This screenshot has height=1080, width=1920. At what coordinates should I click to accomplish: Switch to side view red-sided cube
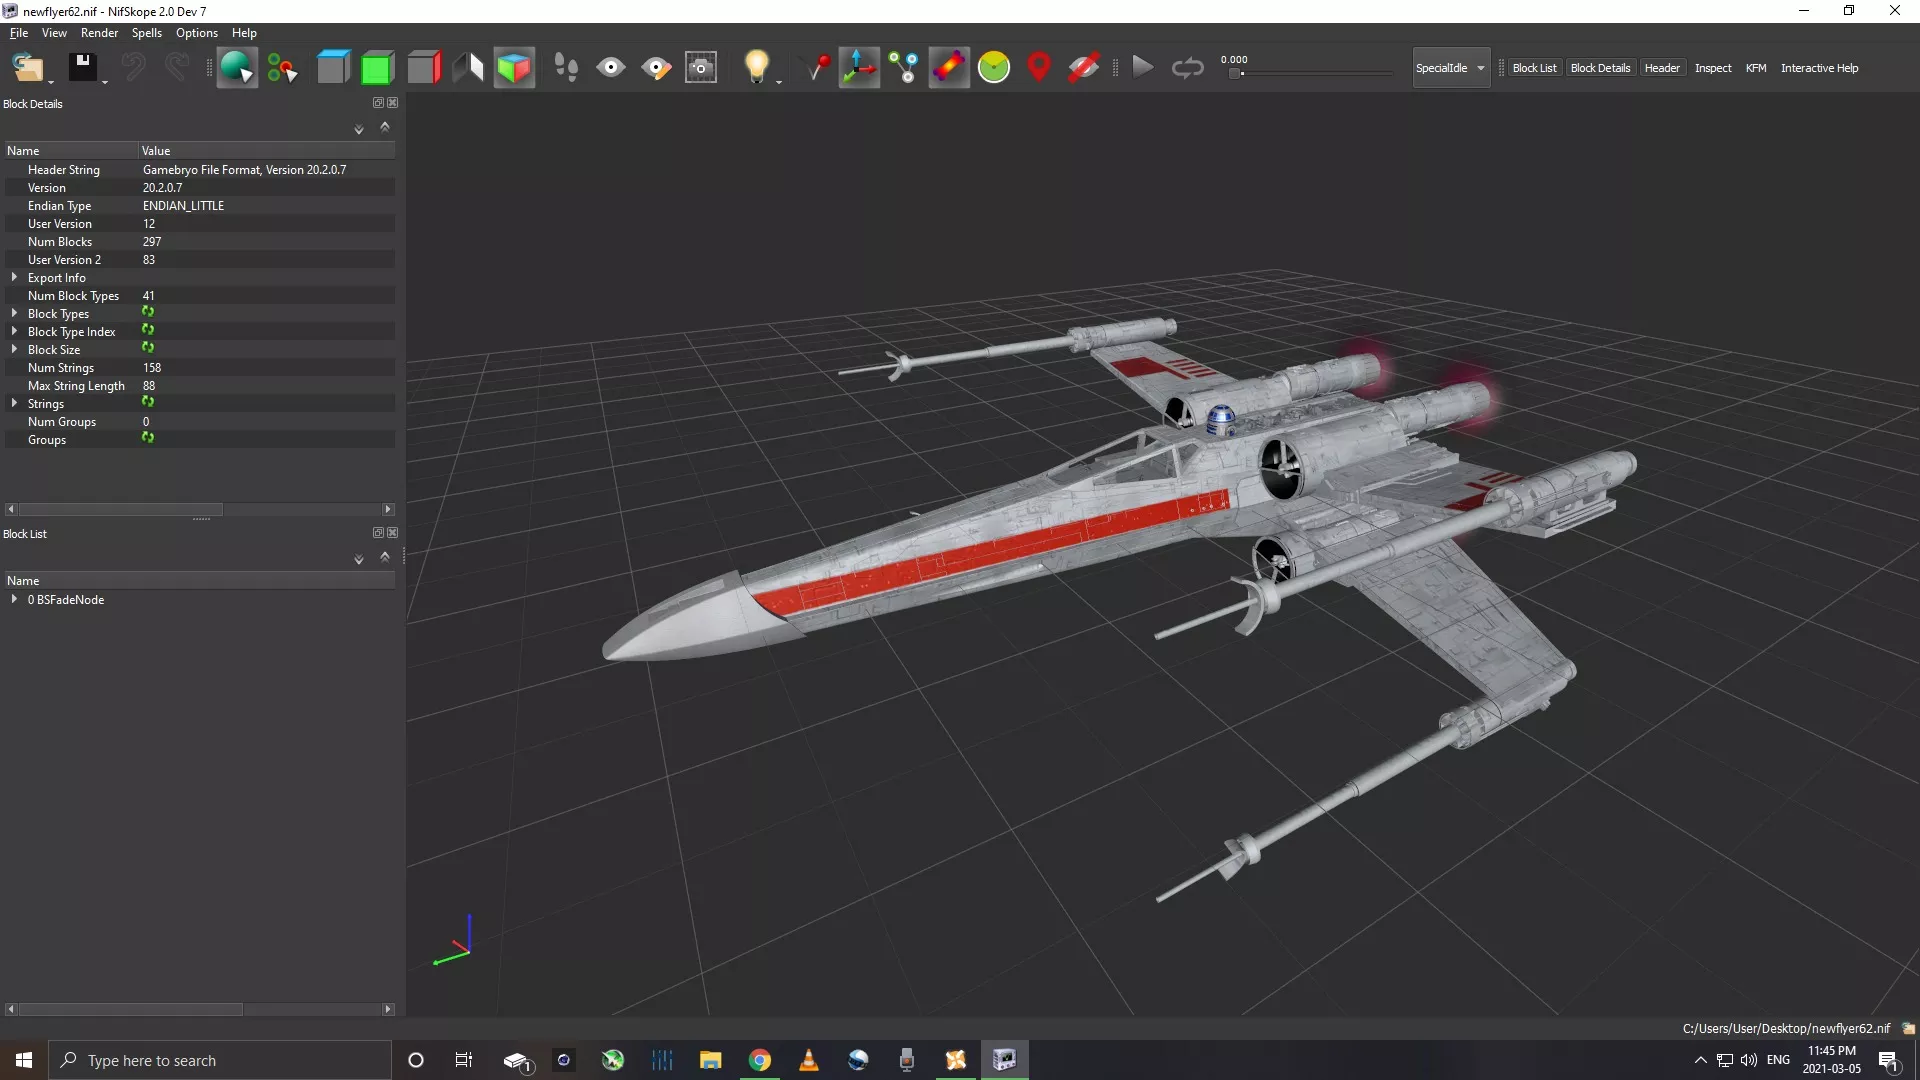click(x=423, y=68)
